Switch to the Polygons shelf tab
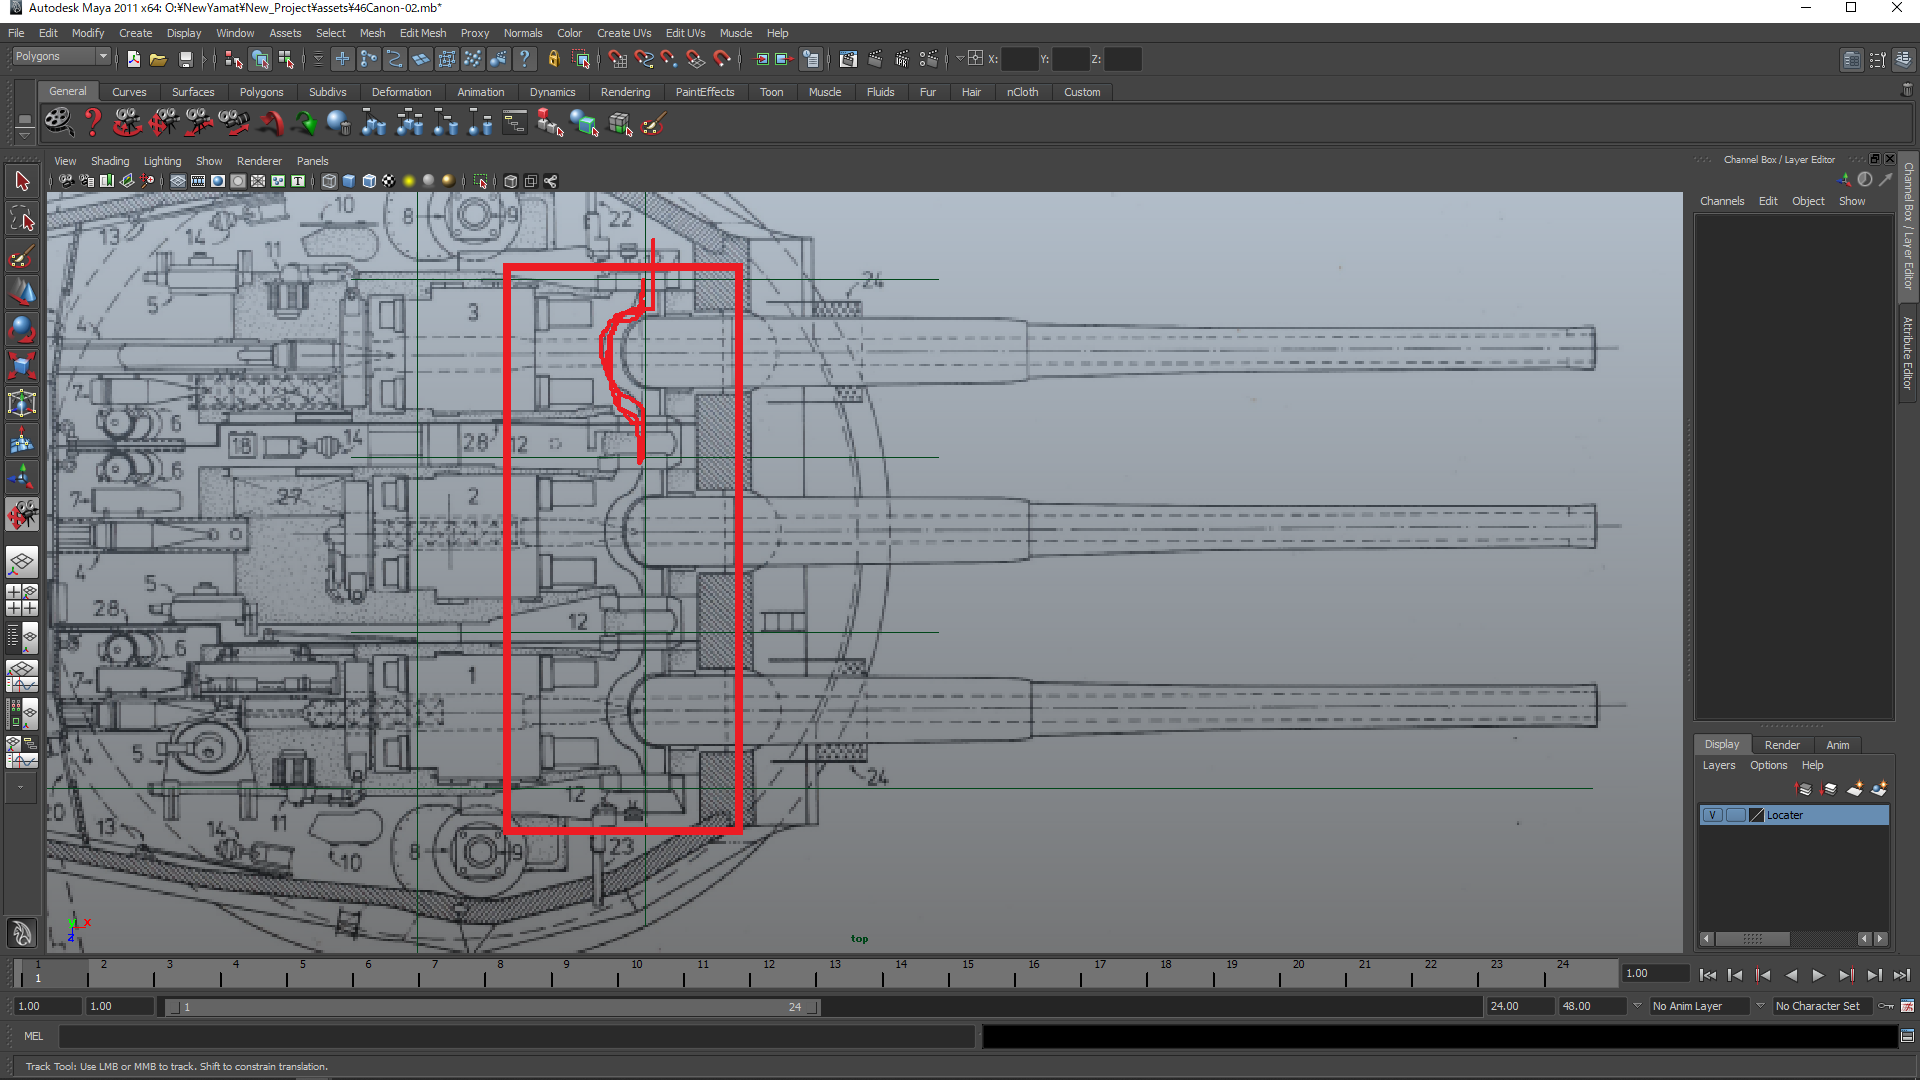Image resolution: width=1920 pixels, height=1080 pixels. [261, 92]
